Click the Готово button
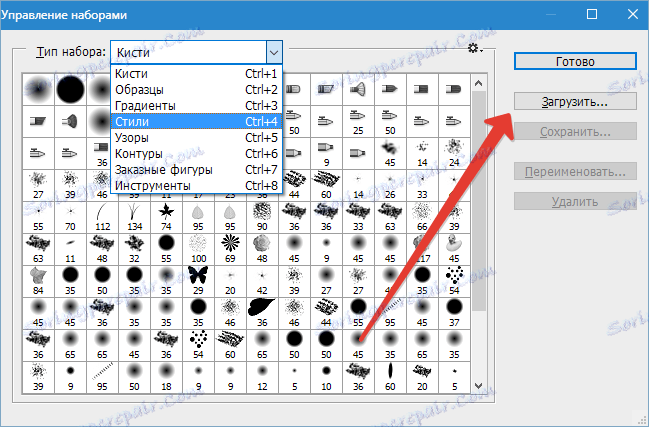The image size is (649, 427). pos(575,61)
